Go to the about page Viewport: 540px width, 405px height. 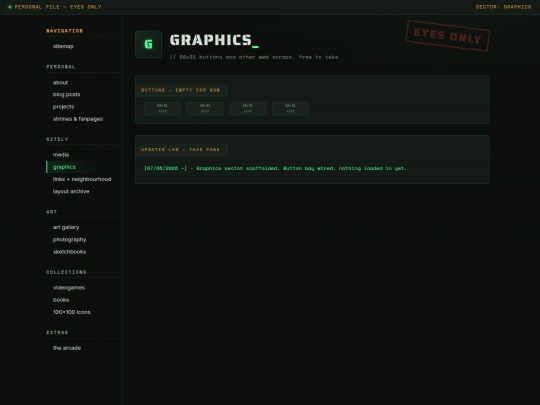(60, 83)
